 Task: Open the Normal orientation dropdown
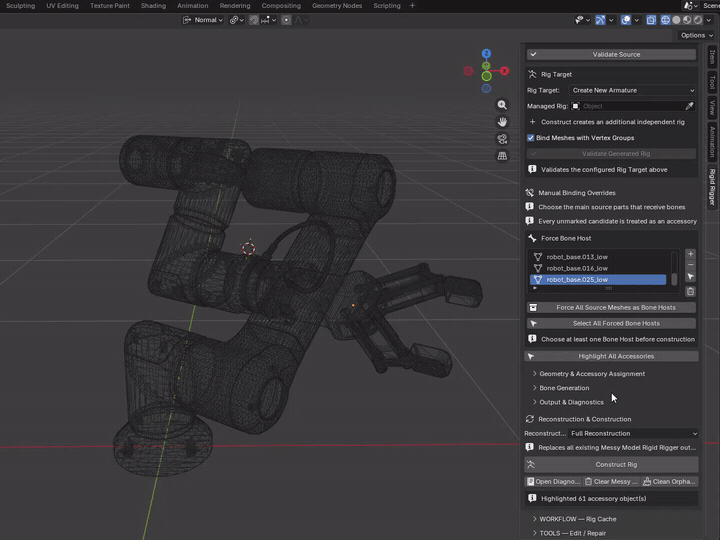203,20
